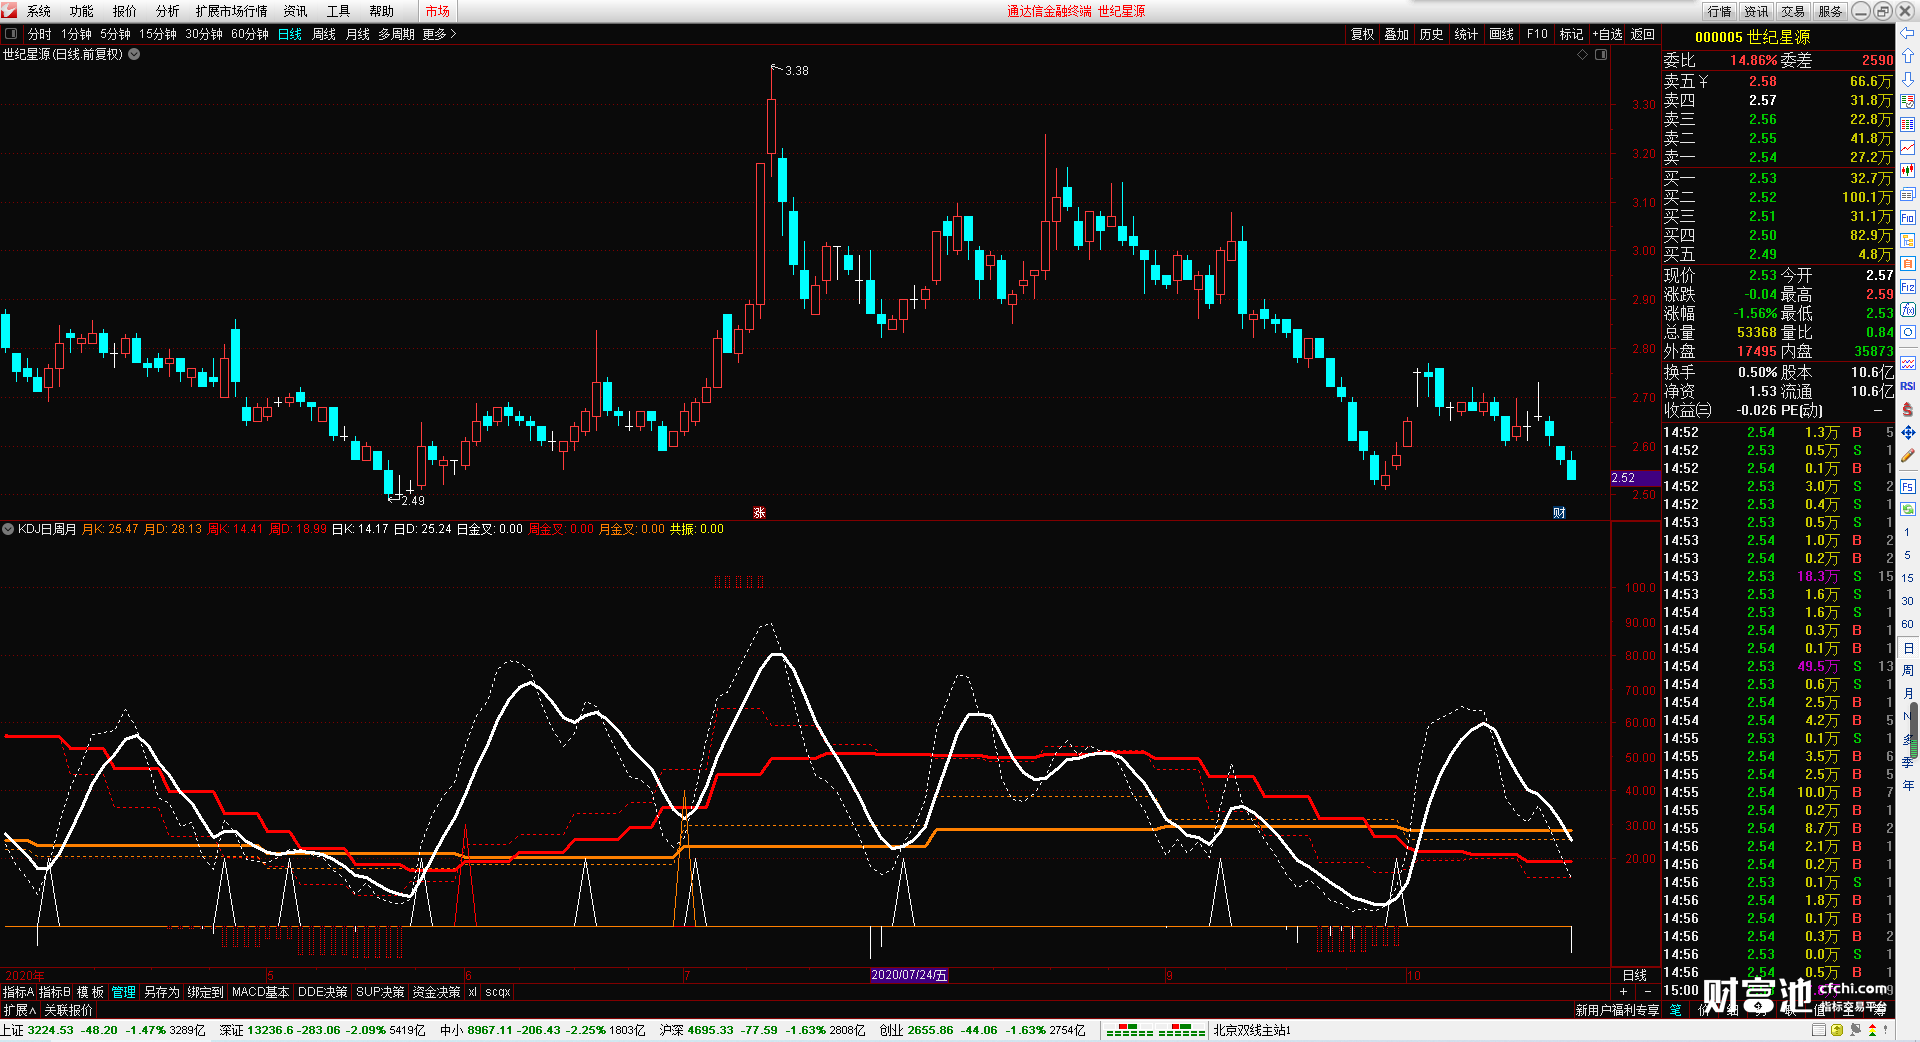Click the zoom-in plus button under 日线
This screenshot has height=1042, width=1920.
(x=1623, y=991)
